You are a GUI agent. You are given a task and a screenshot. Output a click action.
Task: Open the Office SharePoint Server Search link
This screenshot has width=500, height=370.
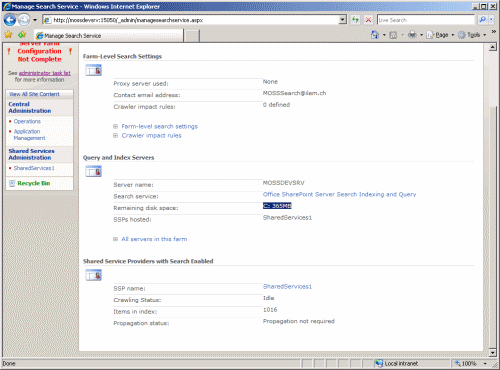point(339,194)
